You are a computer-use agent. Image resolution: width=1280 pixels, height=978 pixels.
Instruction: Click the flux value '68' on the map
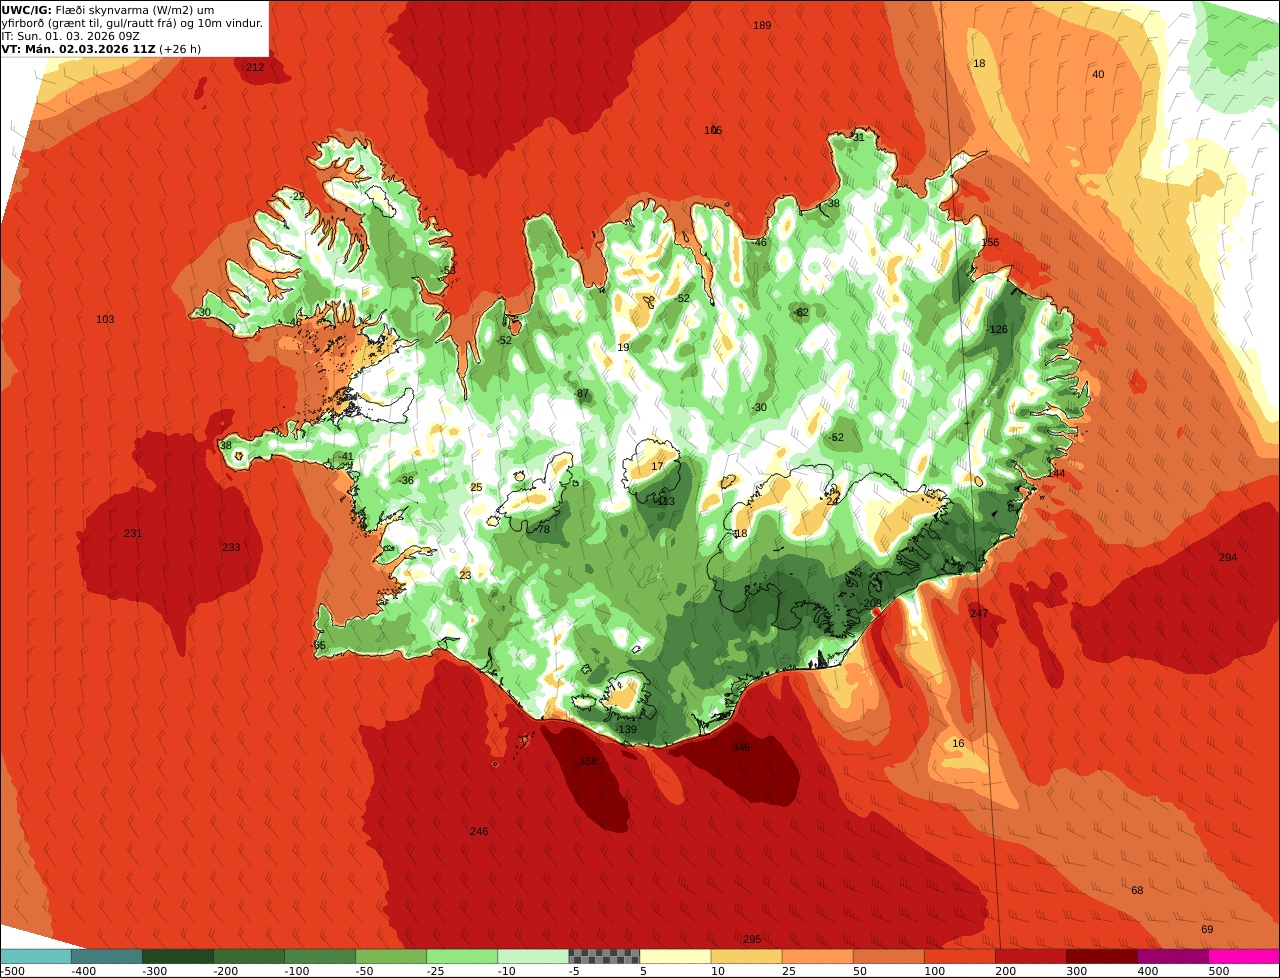[1137, 890]
